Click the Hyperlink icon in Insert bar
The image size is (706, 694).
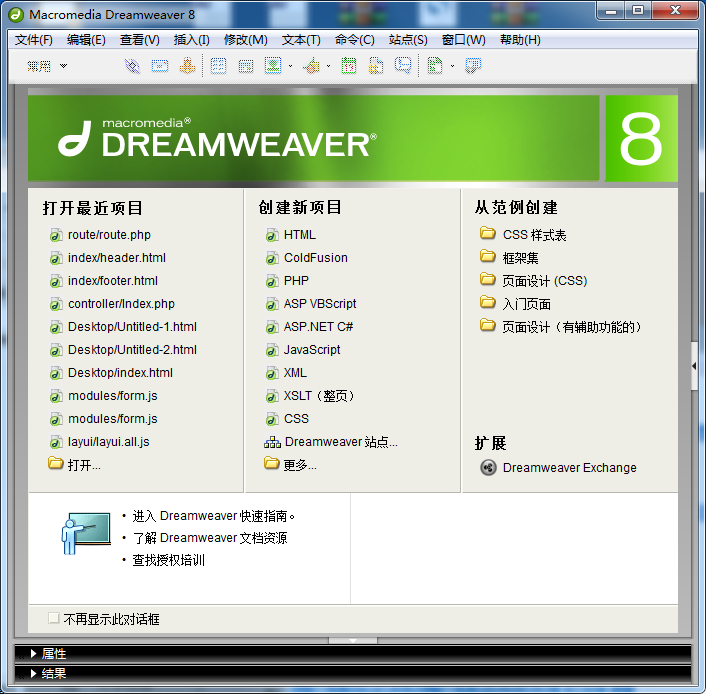point(132,66)
